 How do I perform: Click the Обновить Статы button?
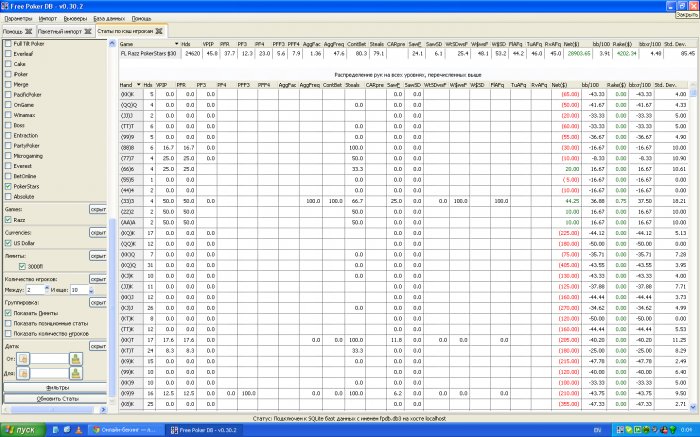(x=55, y=398)
